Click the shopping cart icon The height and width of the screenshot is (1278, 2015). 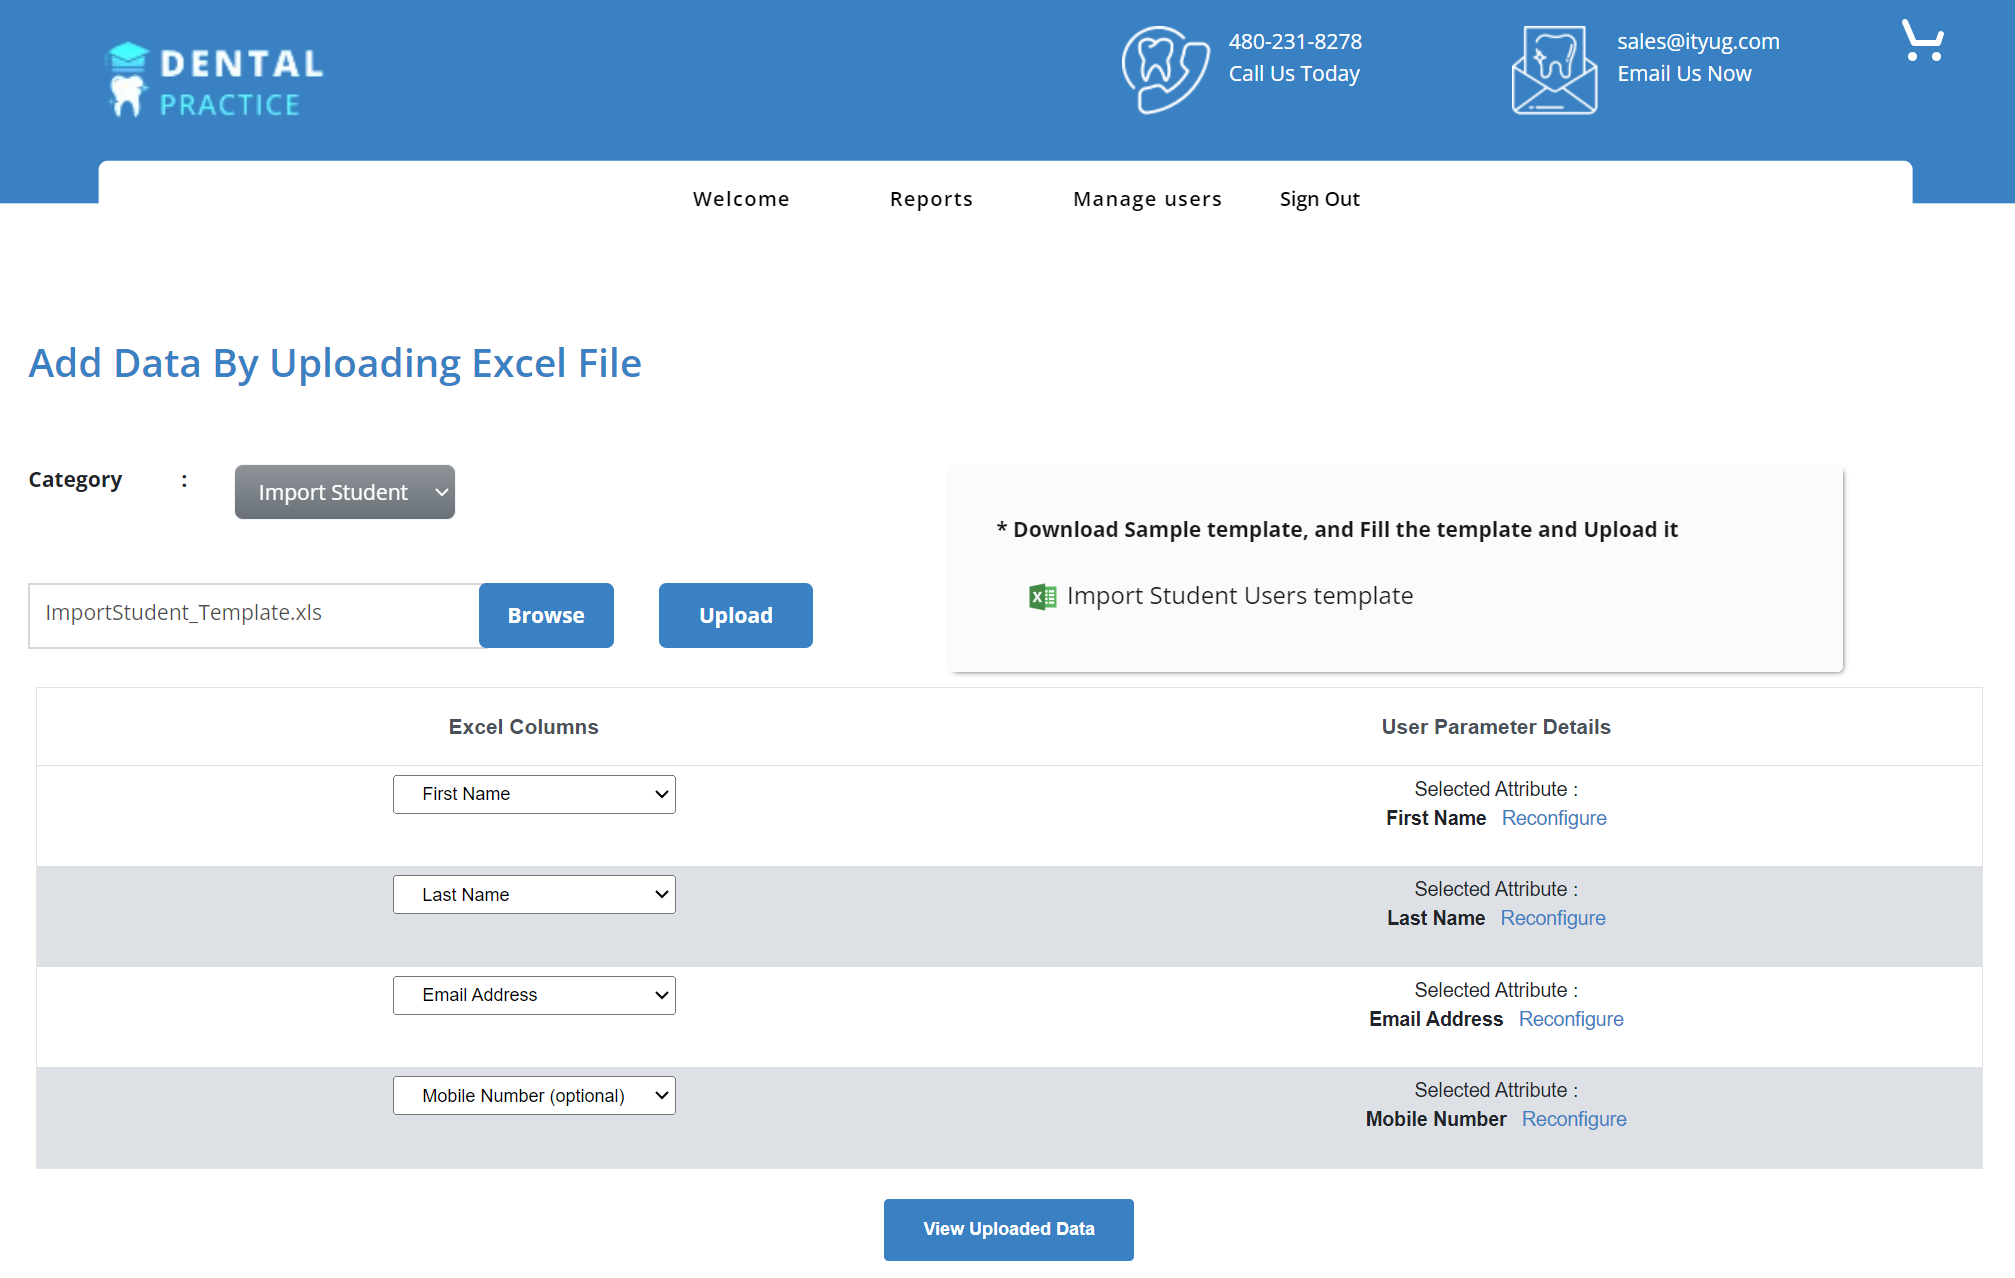click(x=1922, y=41)
